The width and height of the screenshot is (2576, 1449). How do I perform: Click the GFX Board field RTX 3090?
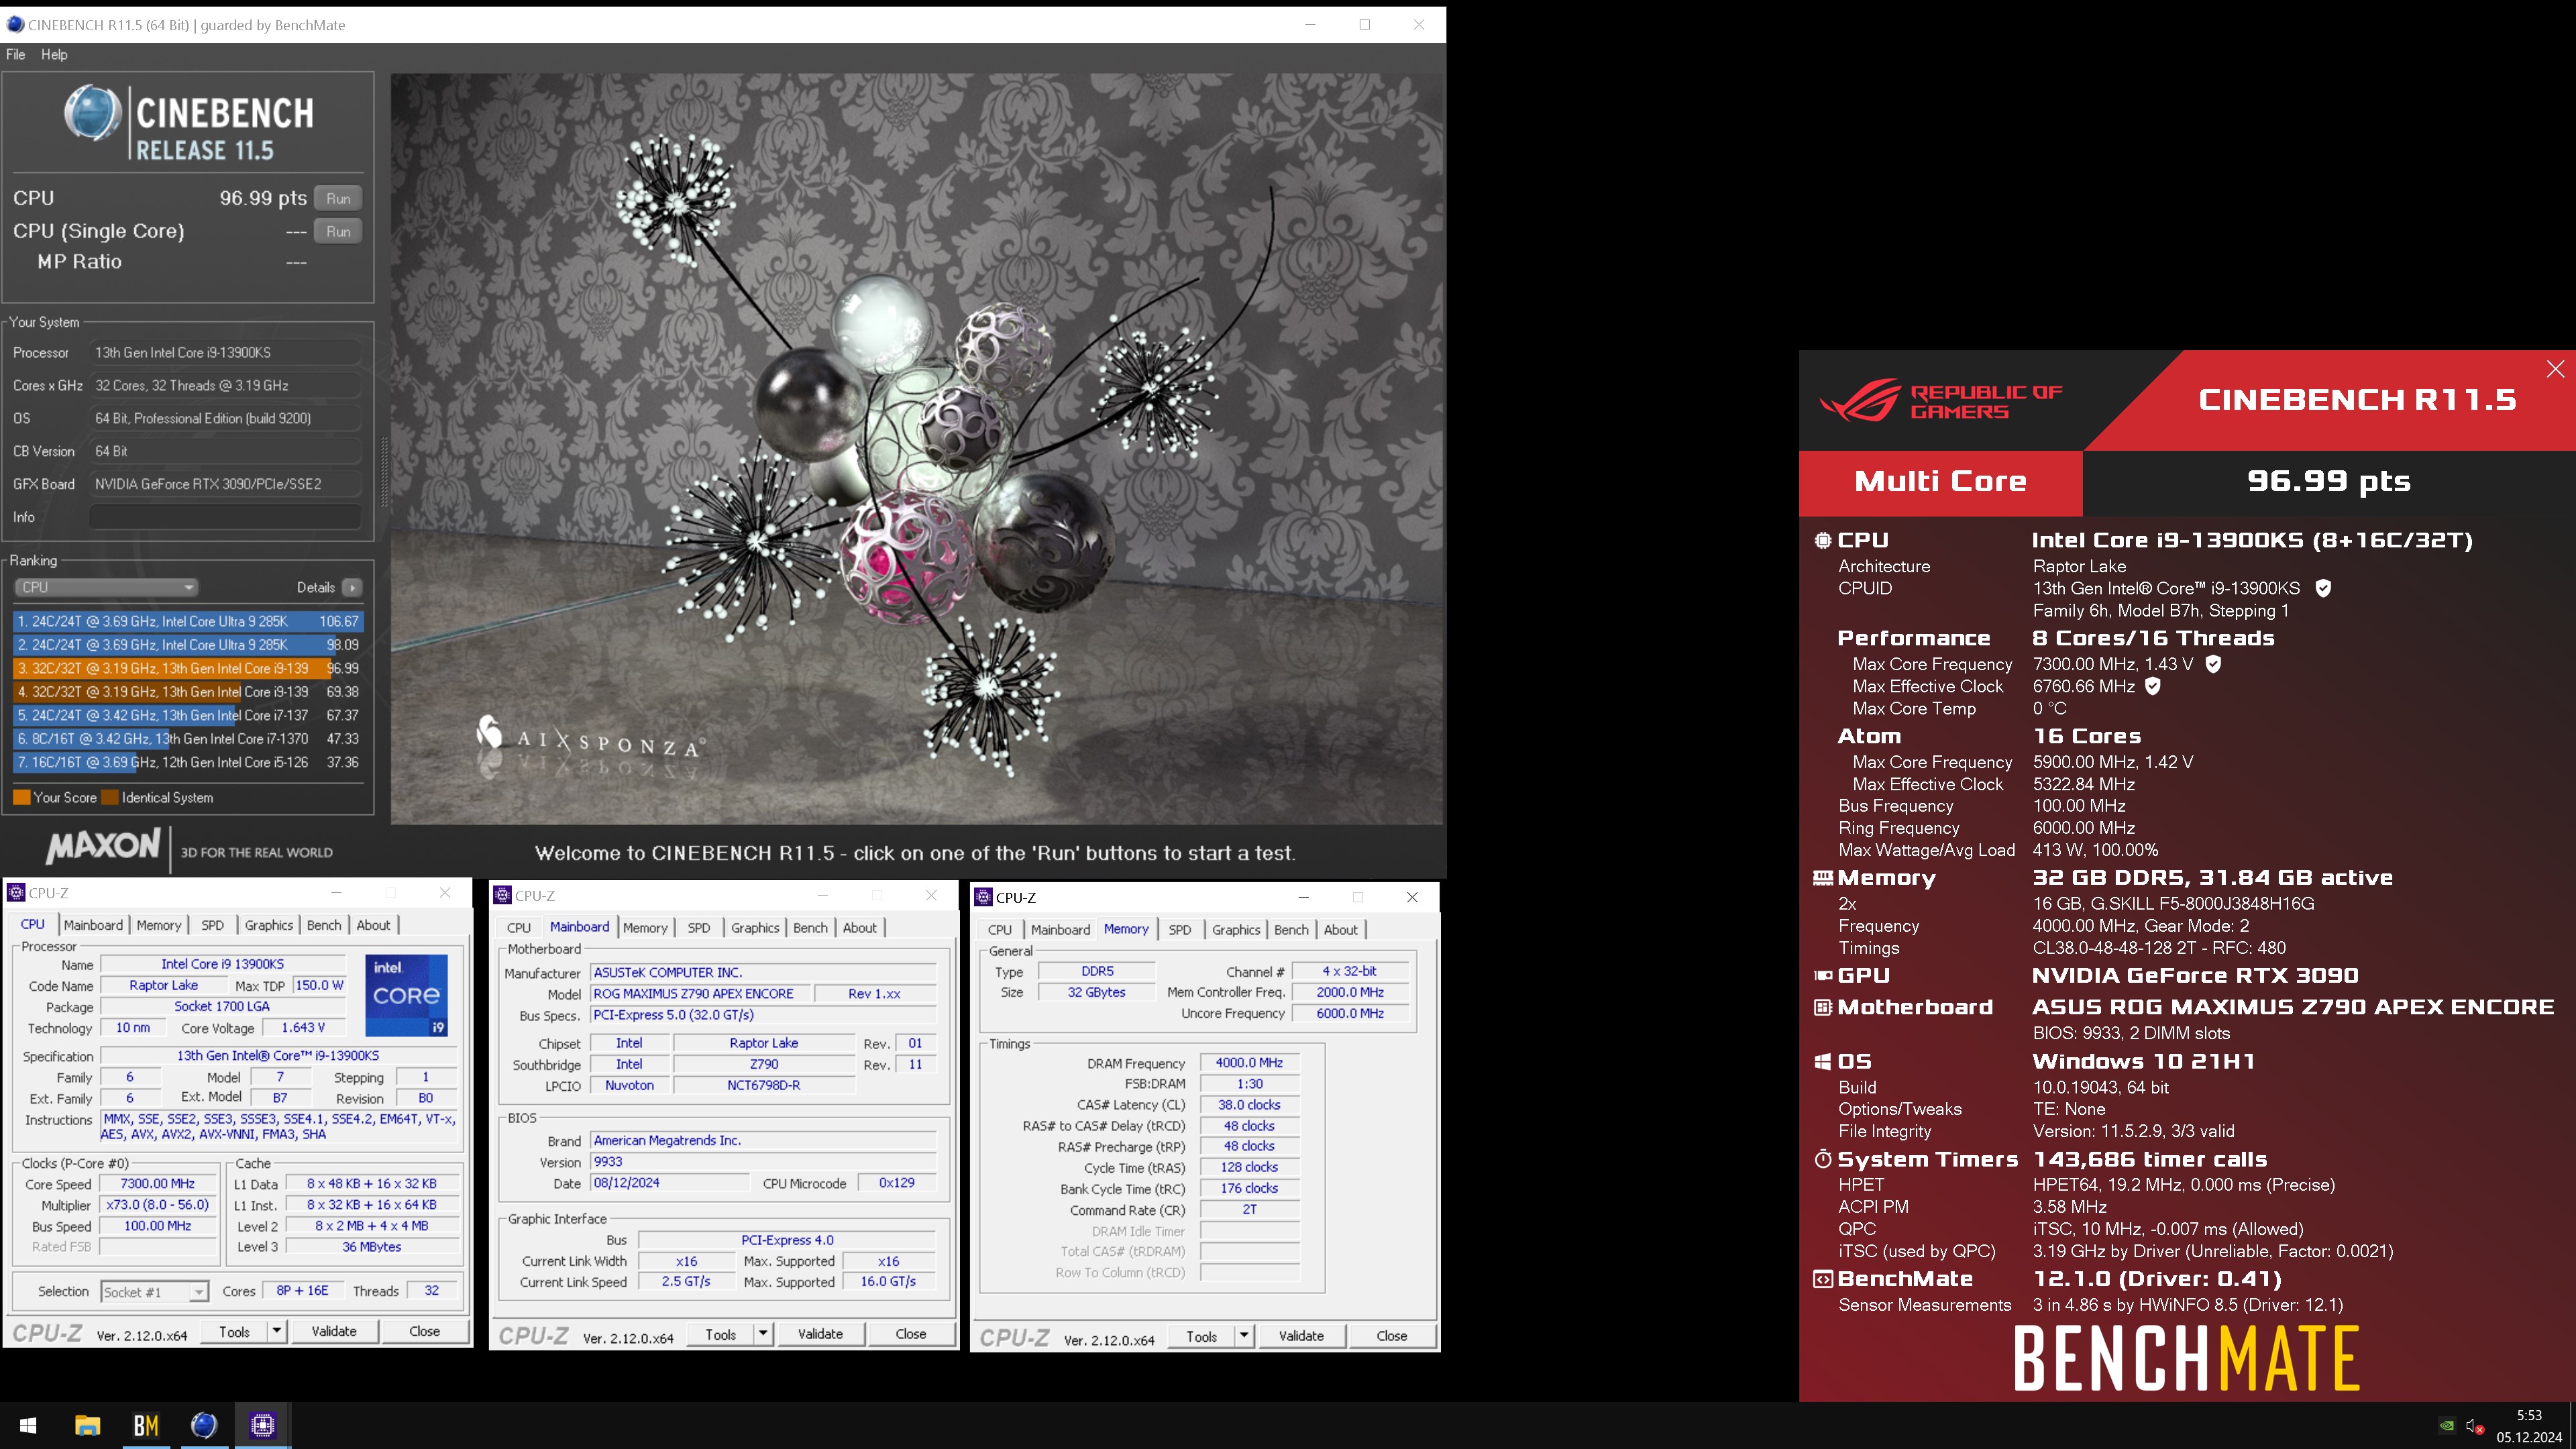225,484
